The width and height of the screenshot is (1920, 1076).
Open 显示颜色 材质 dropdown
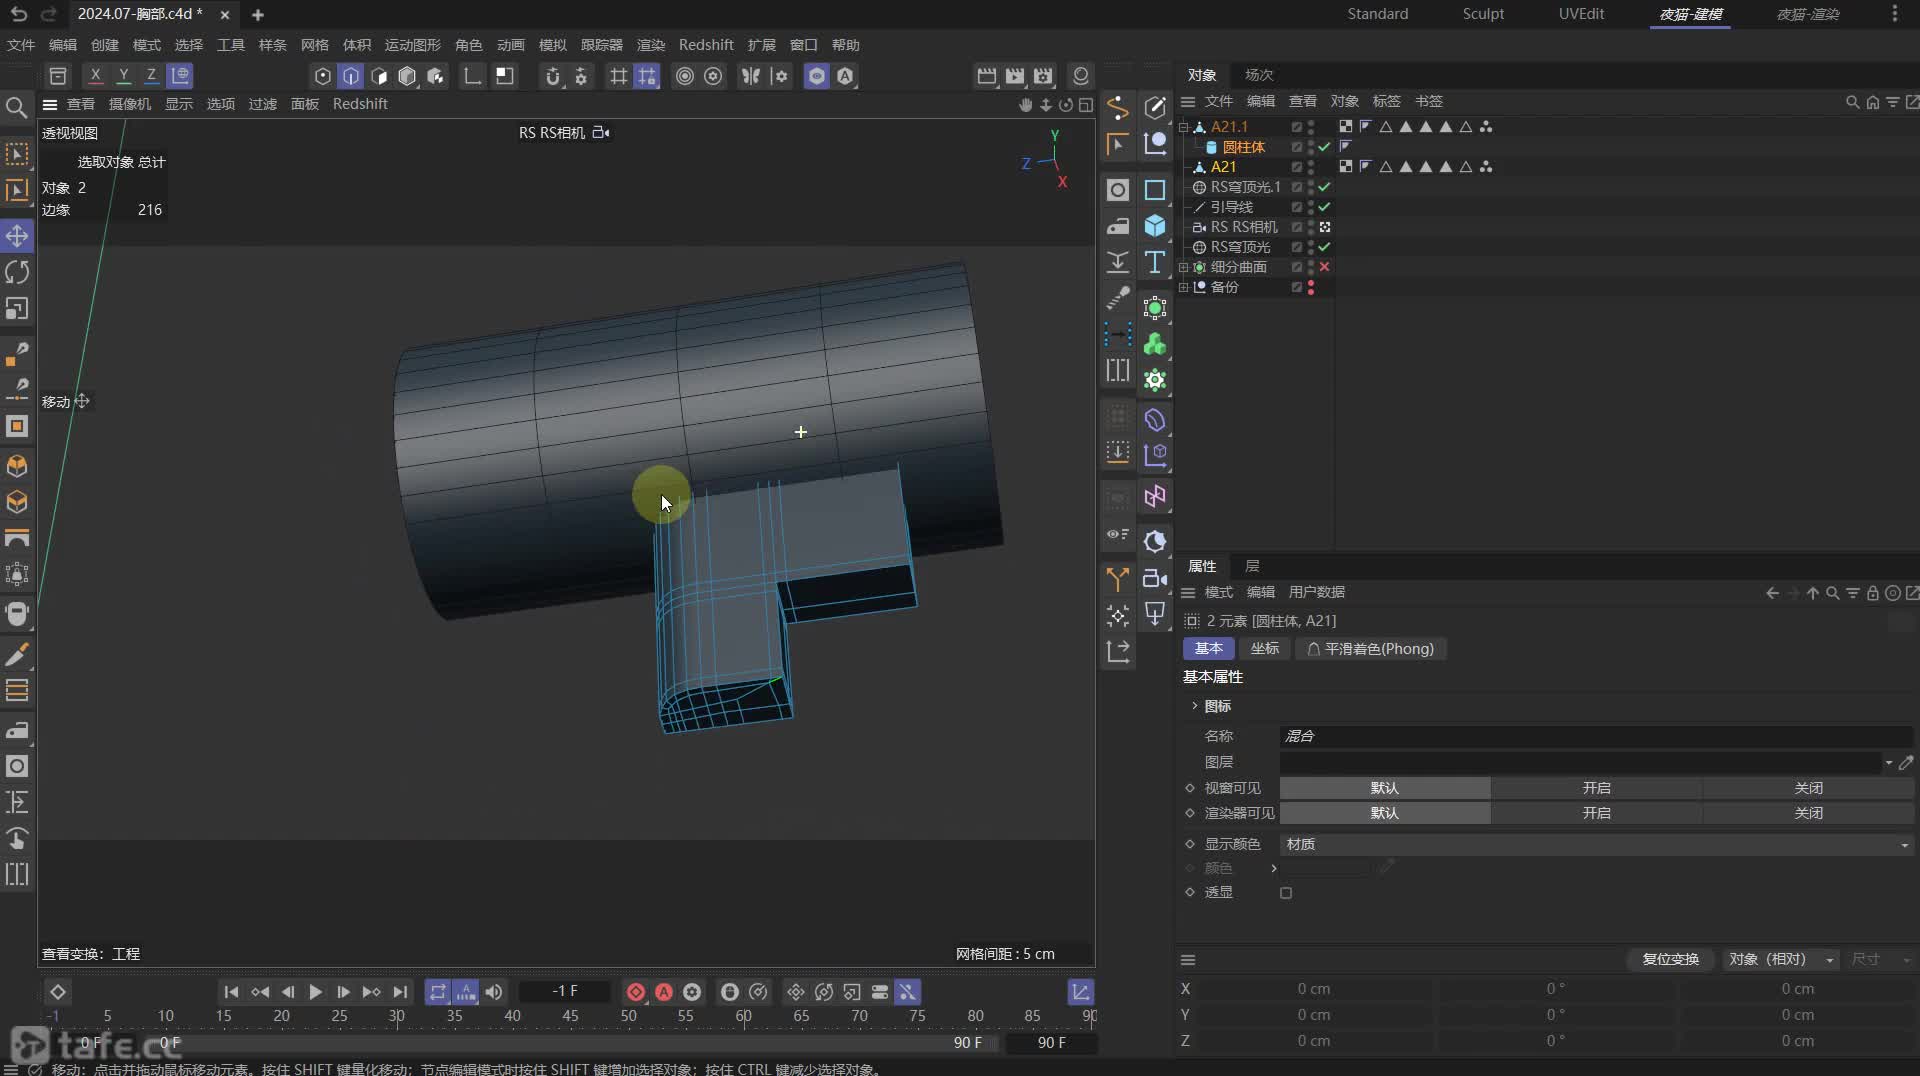pyautogui.click(x=1596, y=845)
